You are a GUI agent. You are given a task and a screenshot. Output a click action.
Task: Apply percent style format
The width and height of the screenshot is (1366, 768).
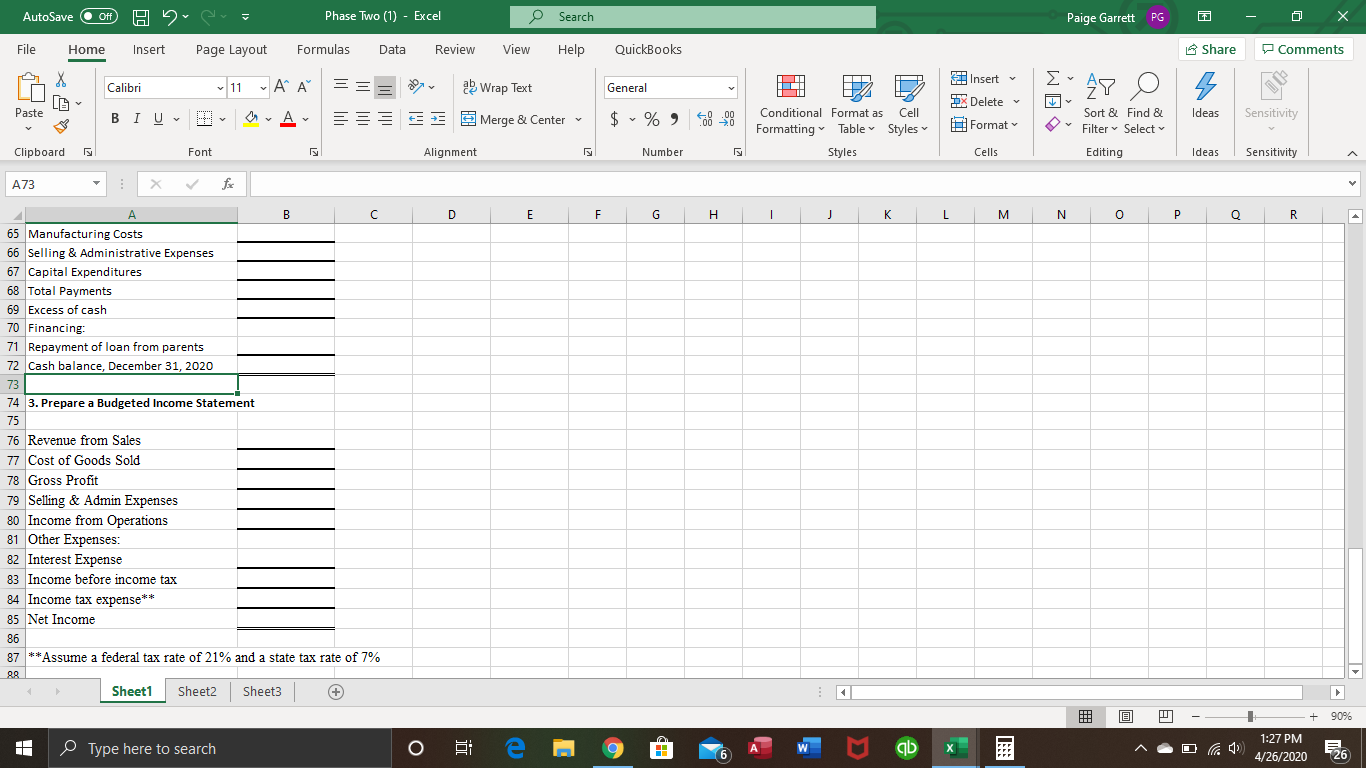pos(652,120)
